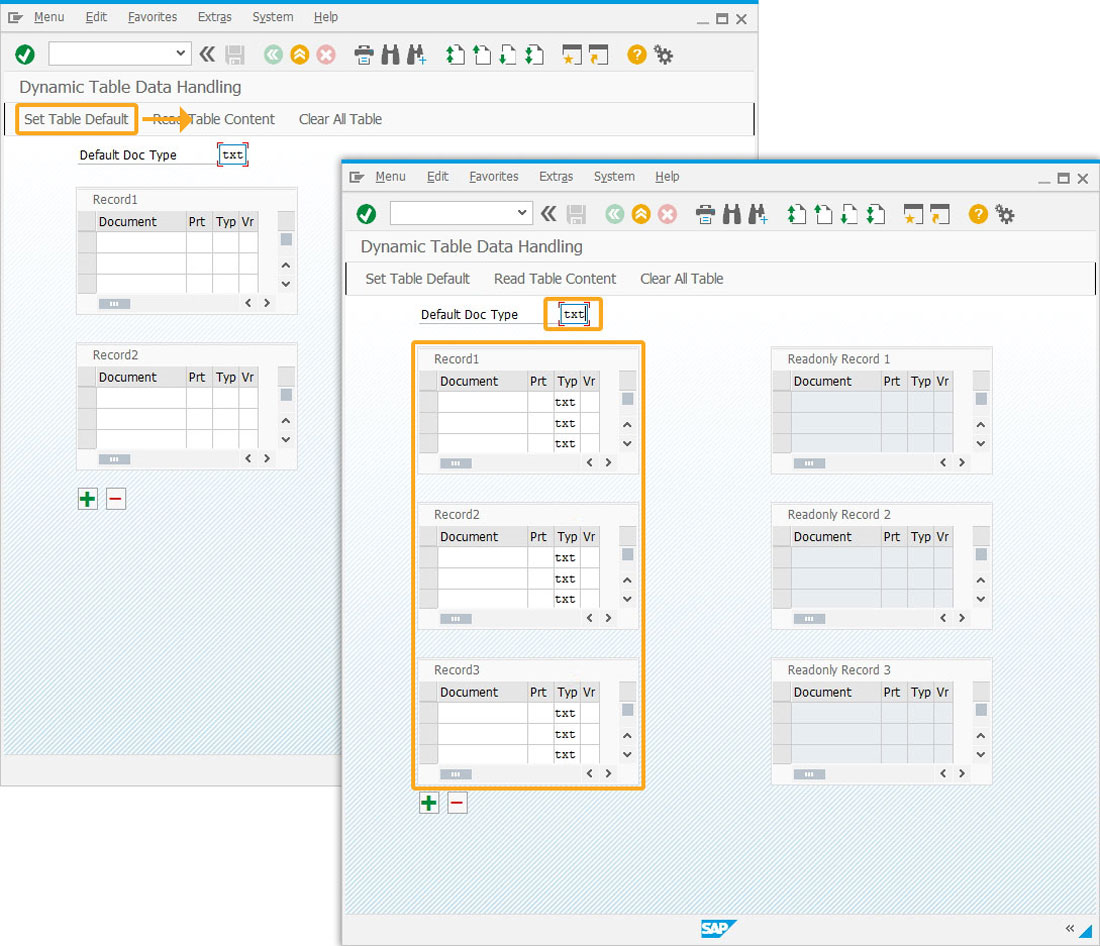Click horizontal scrollbar thumb of Readonly Record 3
The width and height of the screenshot is (1100, 946).
click(809, 774)
